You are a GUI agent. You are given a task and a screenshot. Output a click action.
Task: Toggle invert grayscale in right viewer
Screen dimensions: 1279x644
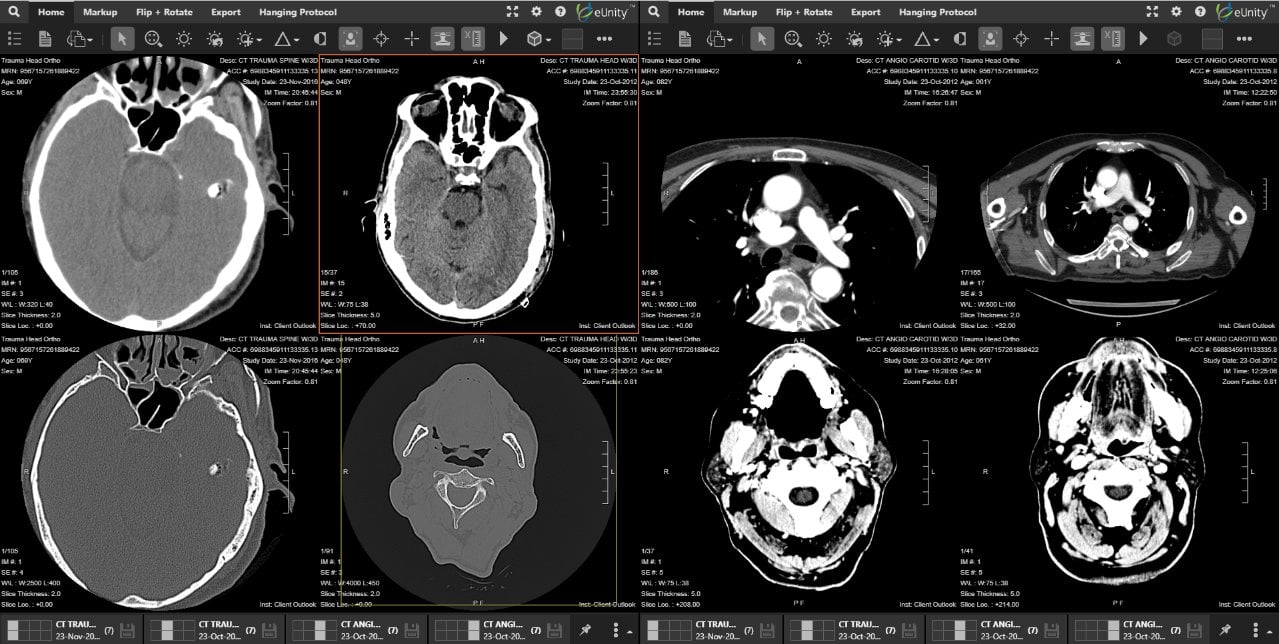(x=960, y=39)
